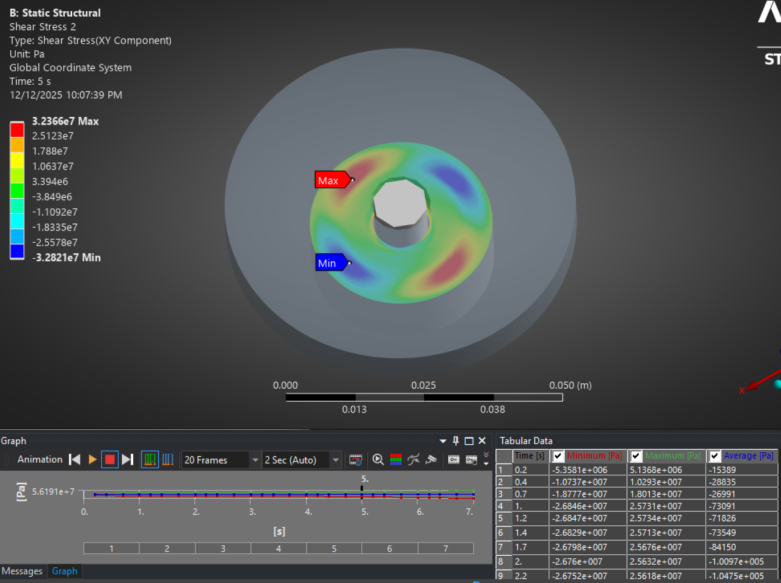Select distributed animation mode icon

tap(150, 460)
